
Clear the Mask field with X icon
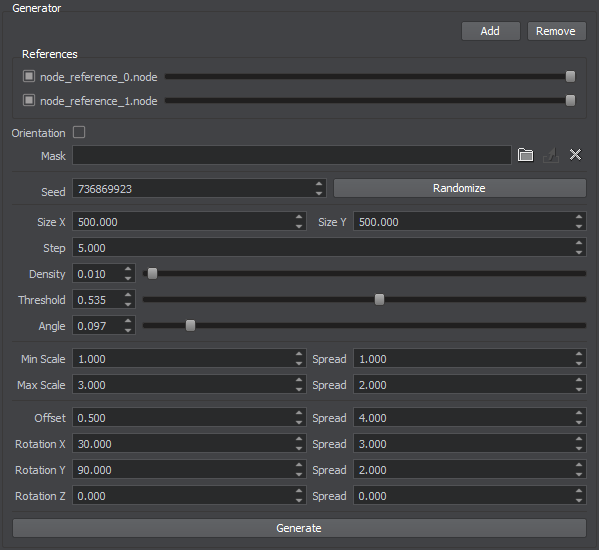(x=575, y=155)
